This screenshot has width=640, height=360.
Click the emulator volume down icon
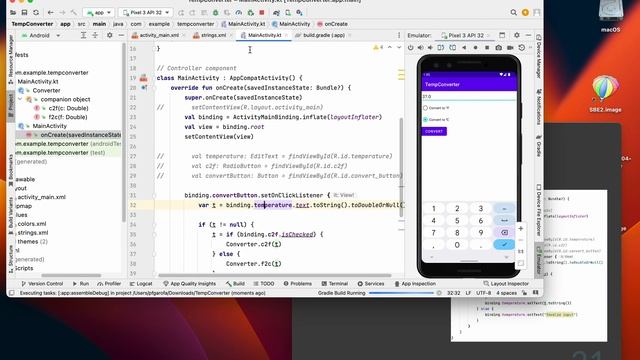click(430, 48)
